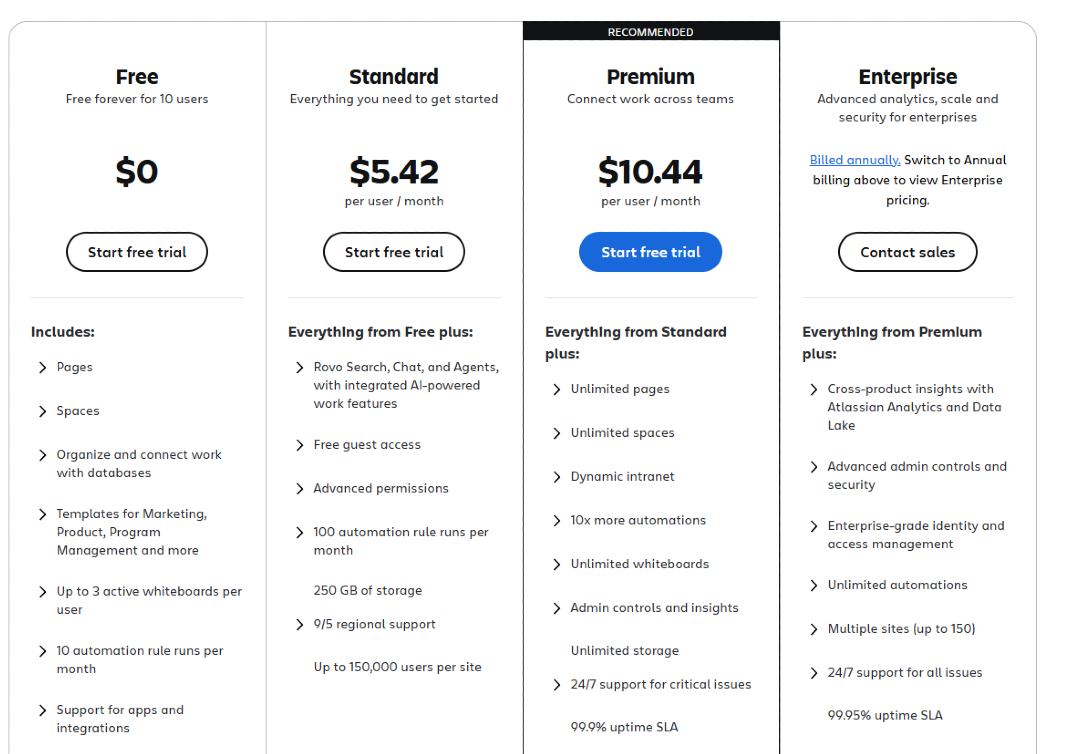1089x754 pixels.
Task: Contact sales for Enterprise pricing
Action: [x=907, y=252]
